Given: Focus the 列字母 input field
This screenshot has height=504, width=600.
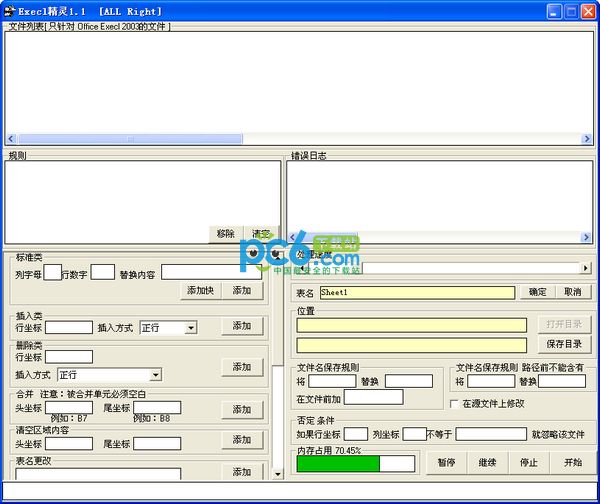Looking at the screenshot, I should tap(52, 272).
